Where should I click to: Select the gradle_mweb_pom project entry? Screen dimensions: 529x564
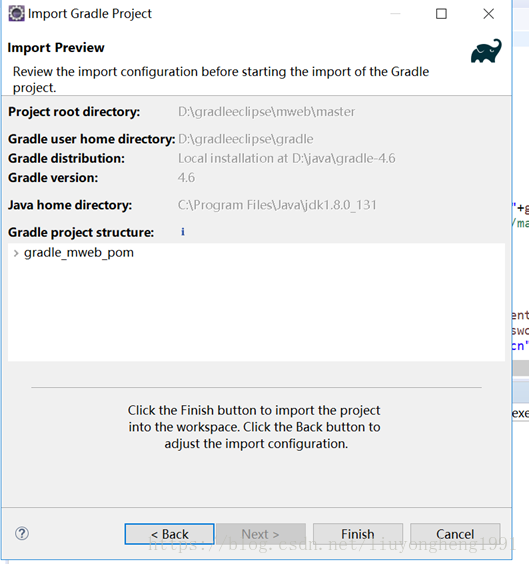click(79, 253)
